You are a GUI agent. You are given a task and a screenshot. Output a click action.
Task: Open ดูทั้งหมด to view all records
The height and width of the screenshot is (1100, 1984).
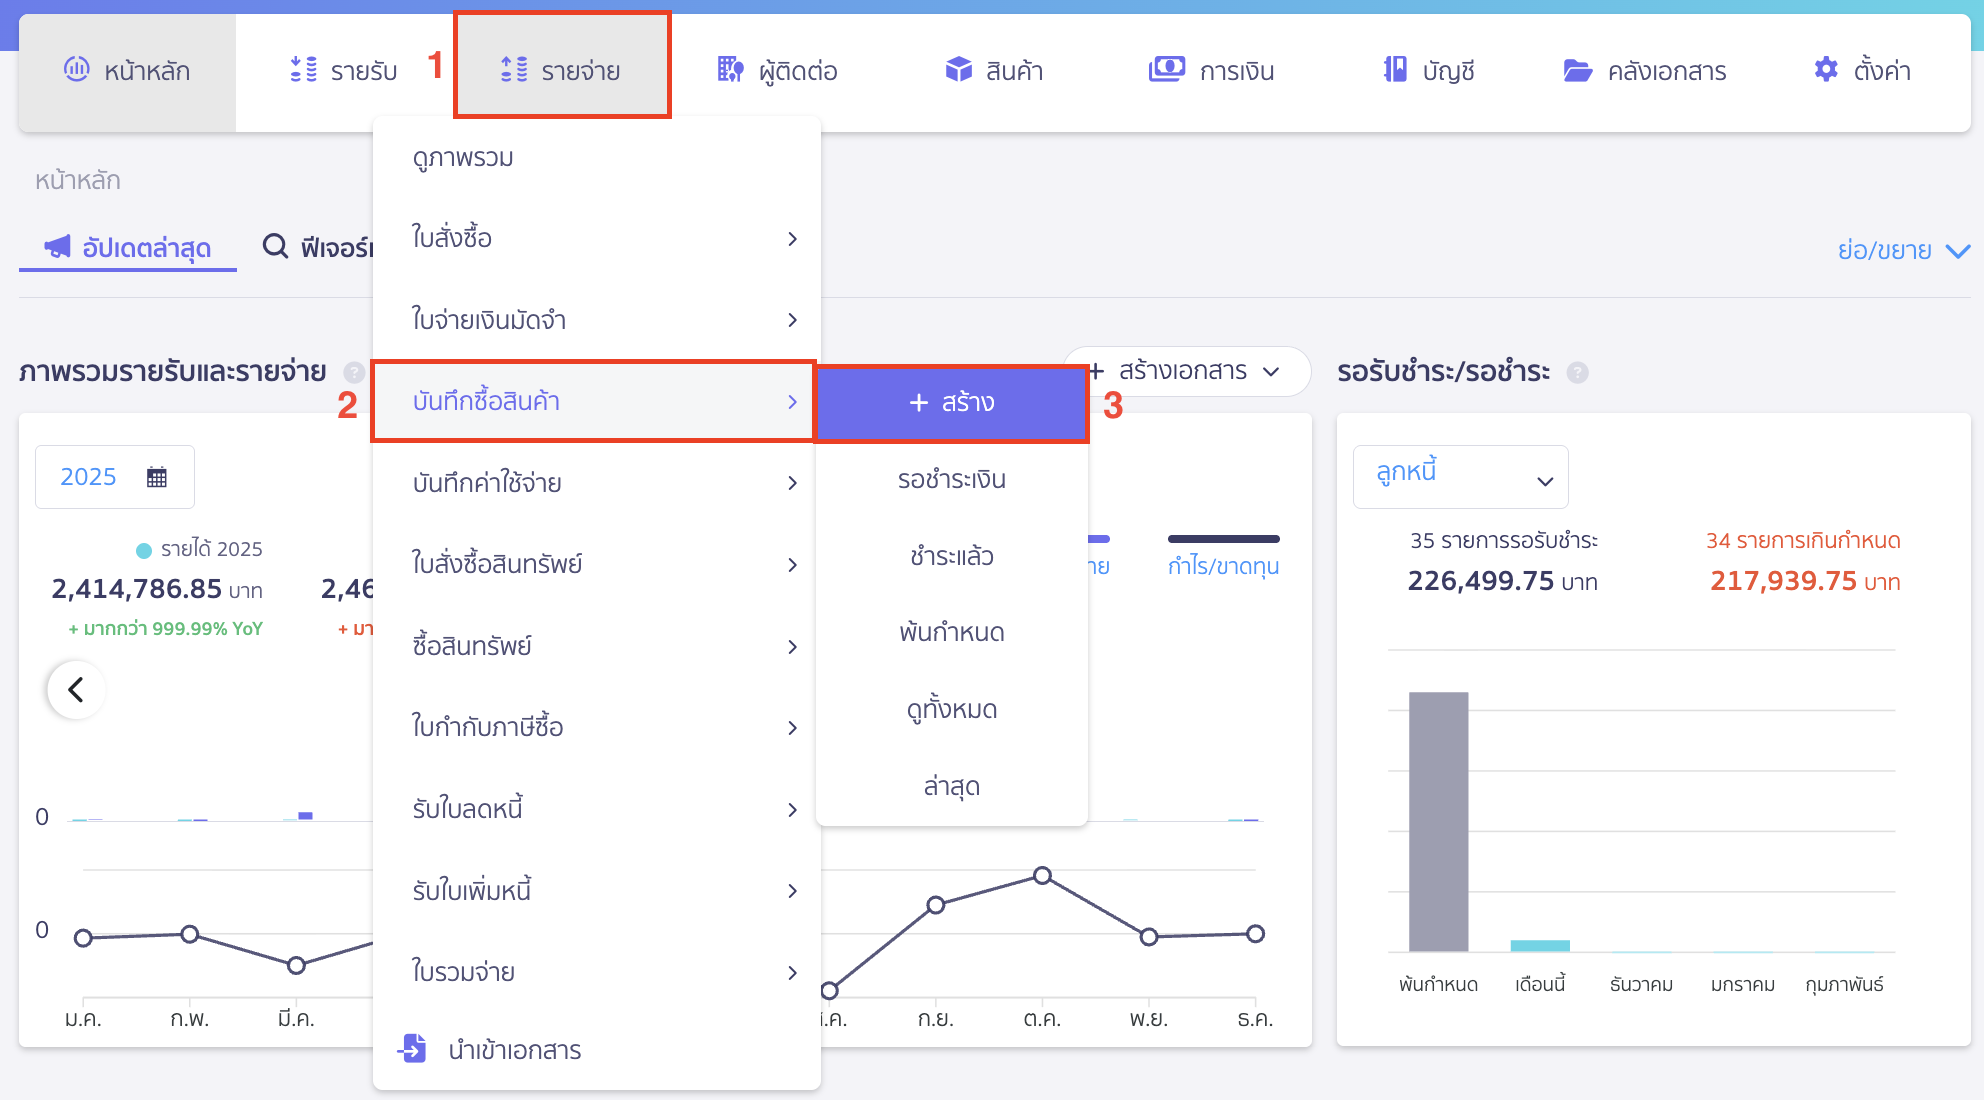pos(950,709)
